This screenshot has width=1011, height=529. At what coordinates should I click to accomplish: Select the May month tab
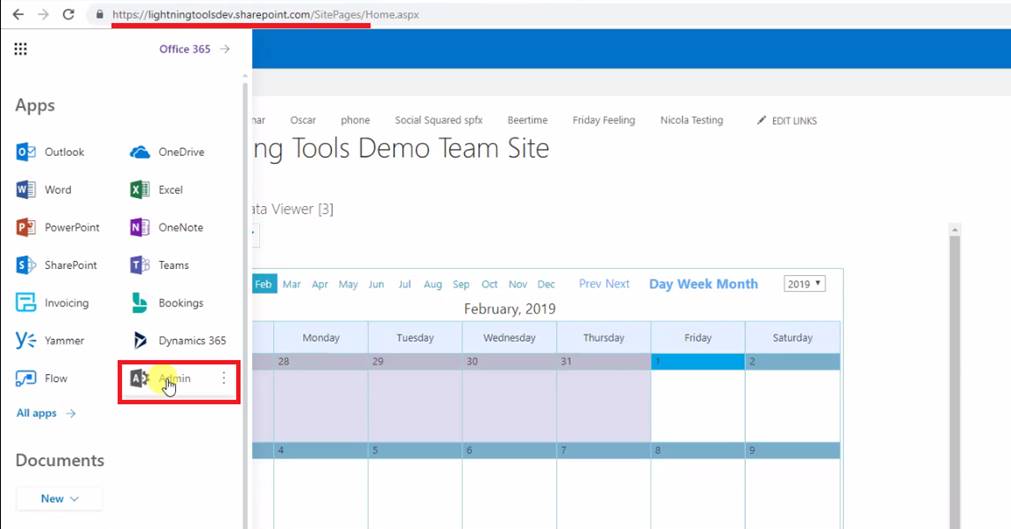click(x=348, y=284)
